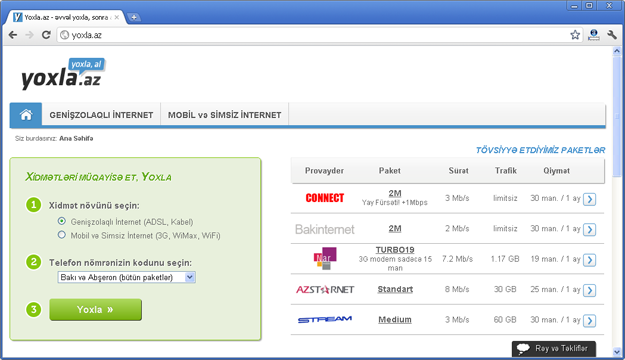Screen dimensions: 625x360
Task: Click the green Yoxla button
Action: pos(95,310)
